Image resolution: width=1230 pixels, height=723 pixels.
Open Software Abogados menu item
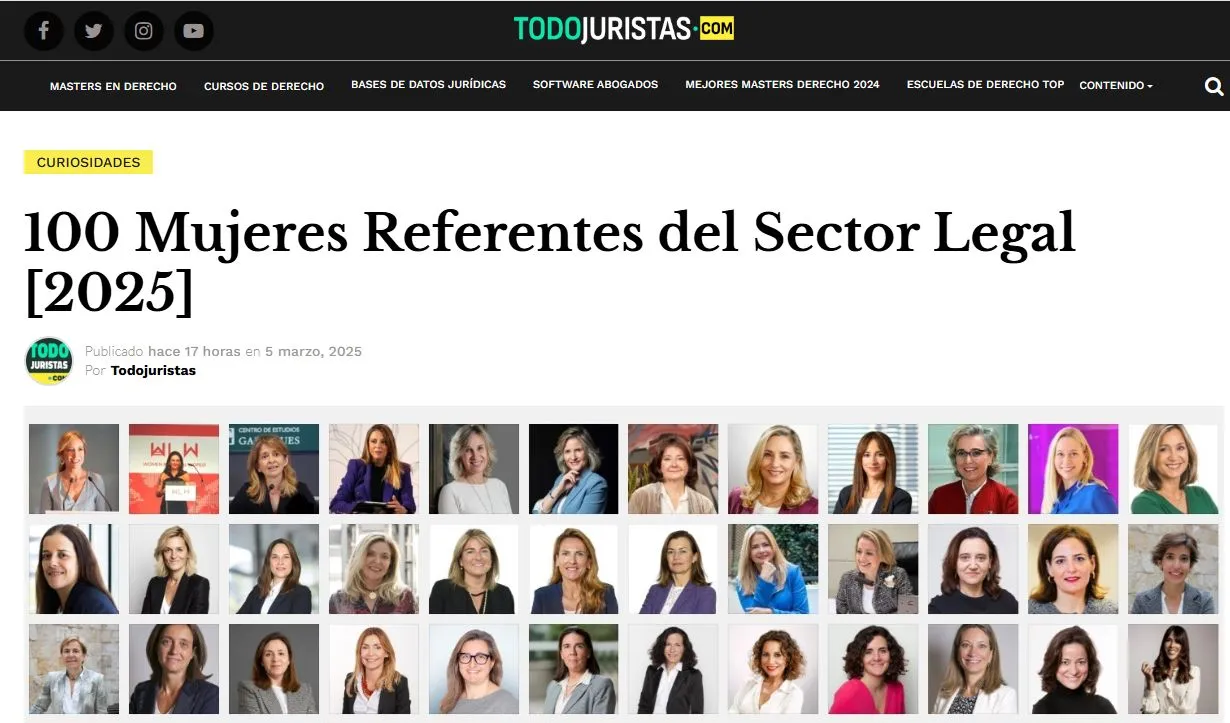[x=595, y=85]
